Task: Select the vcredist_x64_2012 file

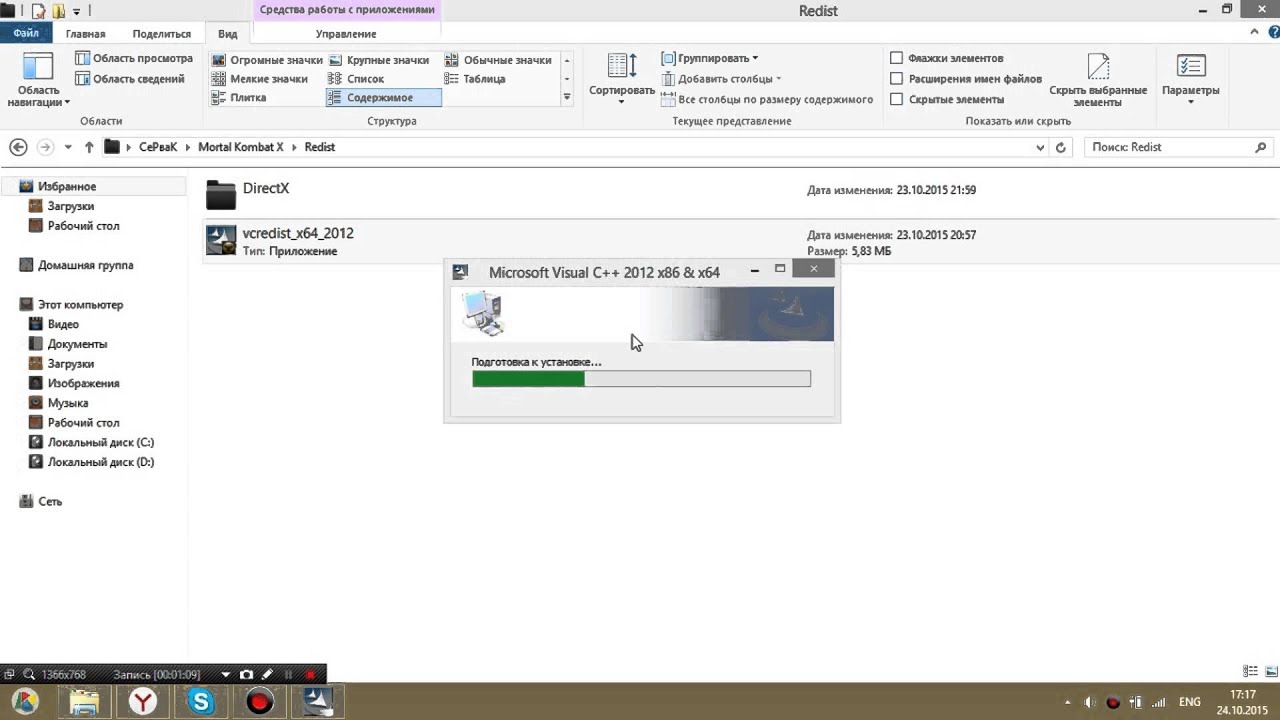Action: pos(740,241)
